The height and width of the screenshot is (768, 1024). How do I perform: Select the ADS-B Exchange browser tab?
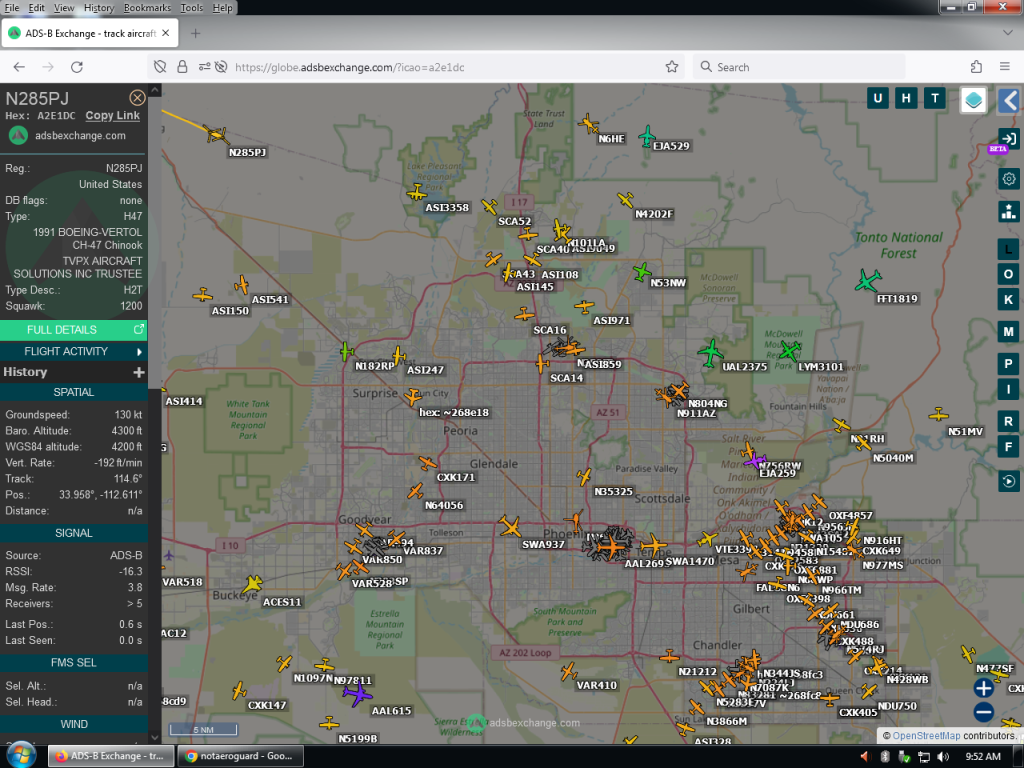point(89,33)
